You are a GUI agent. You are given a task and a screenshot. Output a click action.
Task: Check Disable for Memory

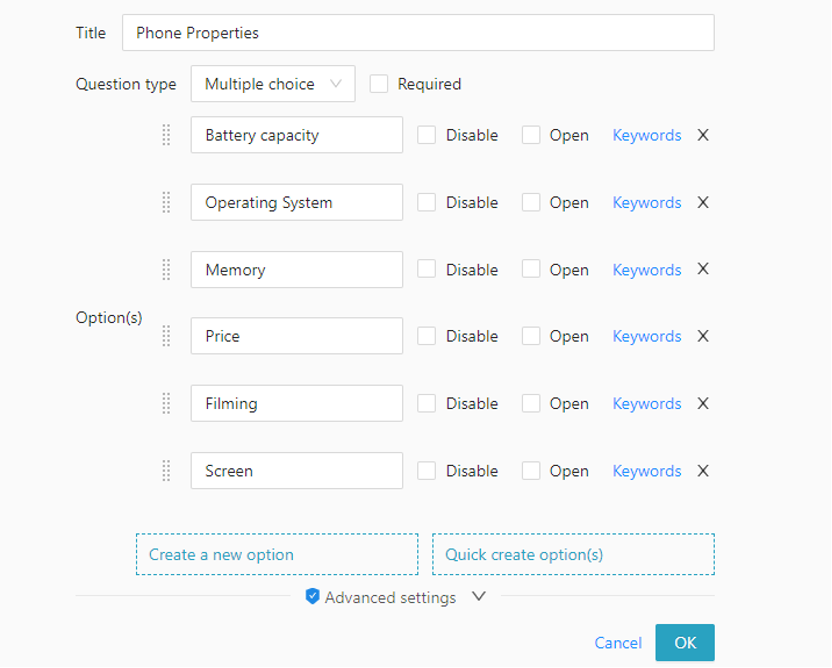pyautogui.click(x=427, y=269)
